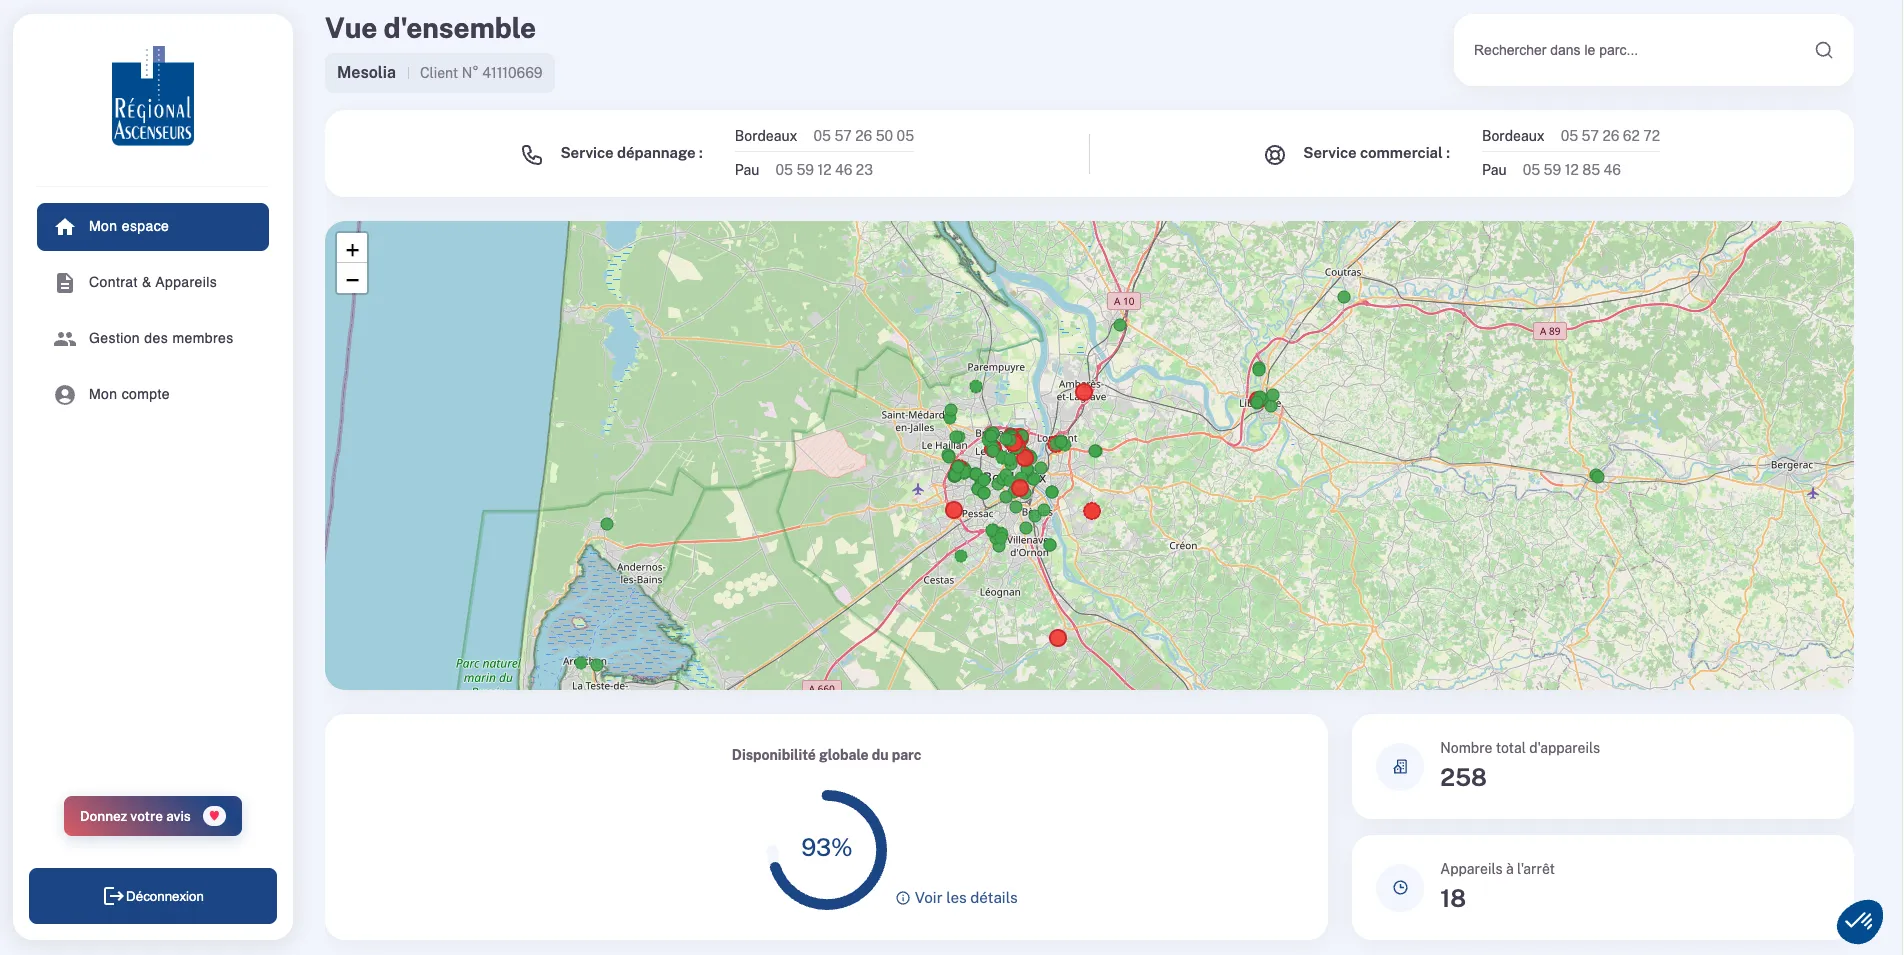
Task: Zoom out on the map with the minus button
Action: pyautogui.click(x=351, y=279)
